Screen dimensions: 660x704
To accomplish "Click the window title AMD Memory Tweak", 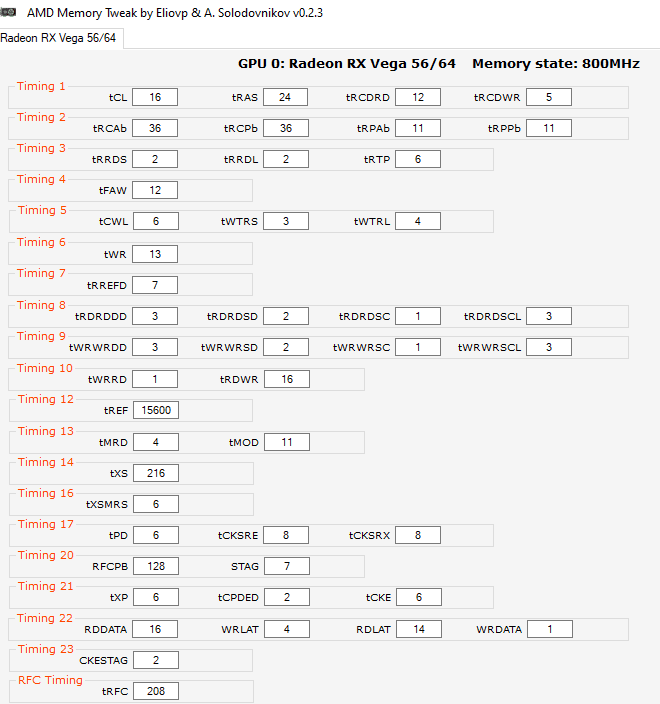I will pos(175,13).
